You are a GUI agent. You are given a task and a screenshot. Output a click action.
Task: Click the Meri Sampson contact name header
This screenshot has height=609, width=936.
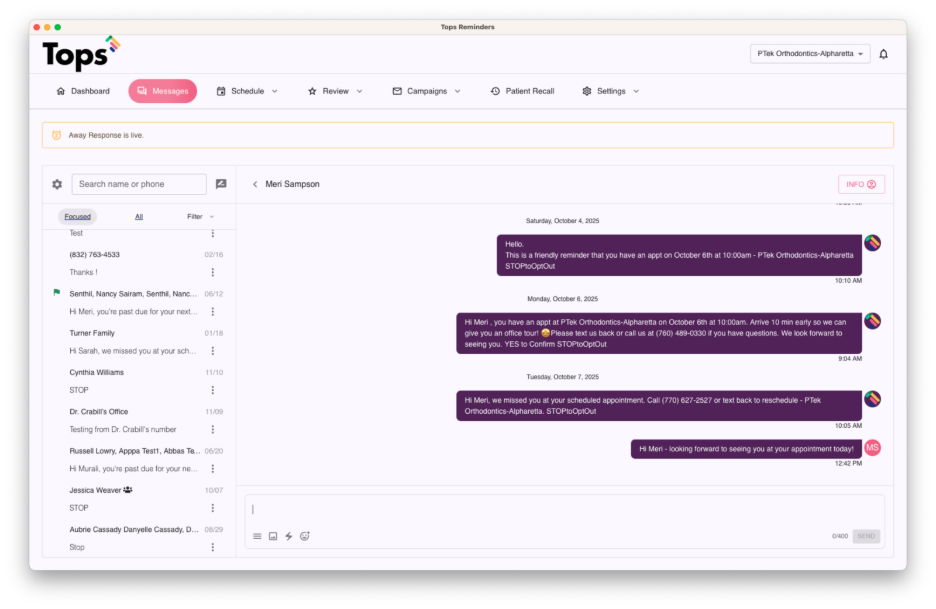coord(292,184)
